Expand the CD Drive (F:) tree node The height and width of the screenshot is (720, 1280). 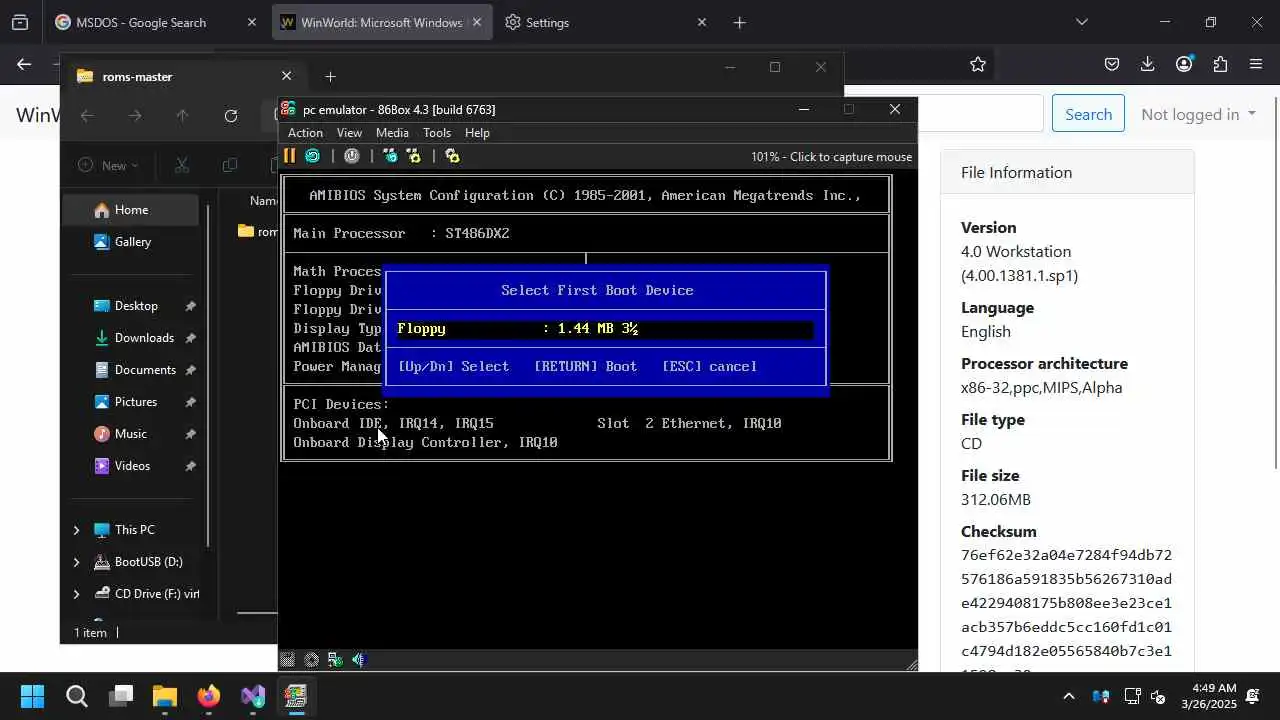pos(76,594)
